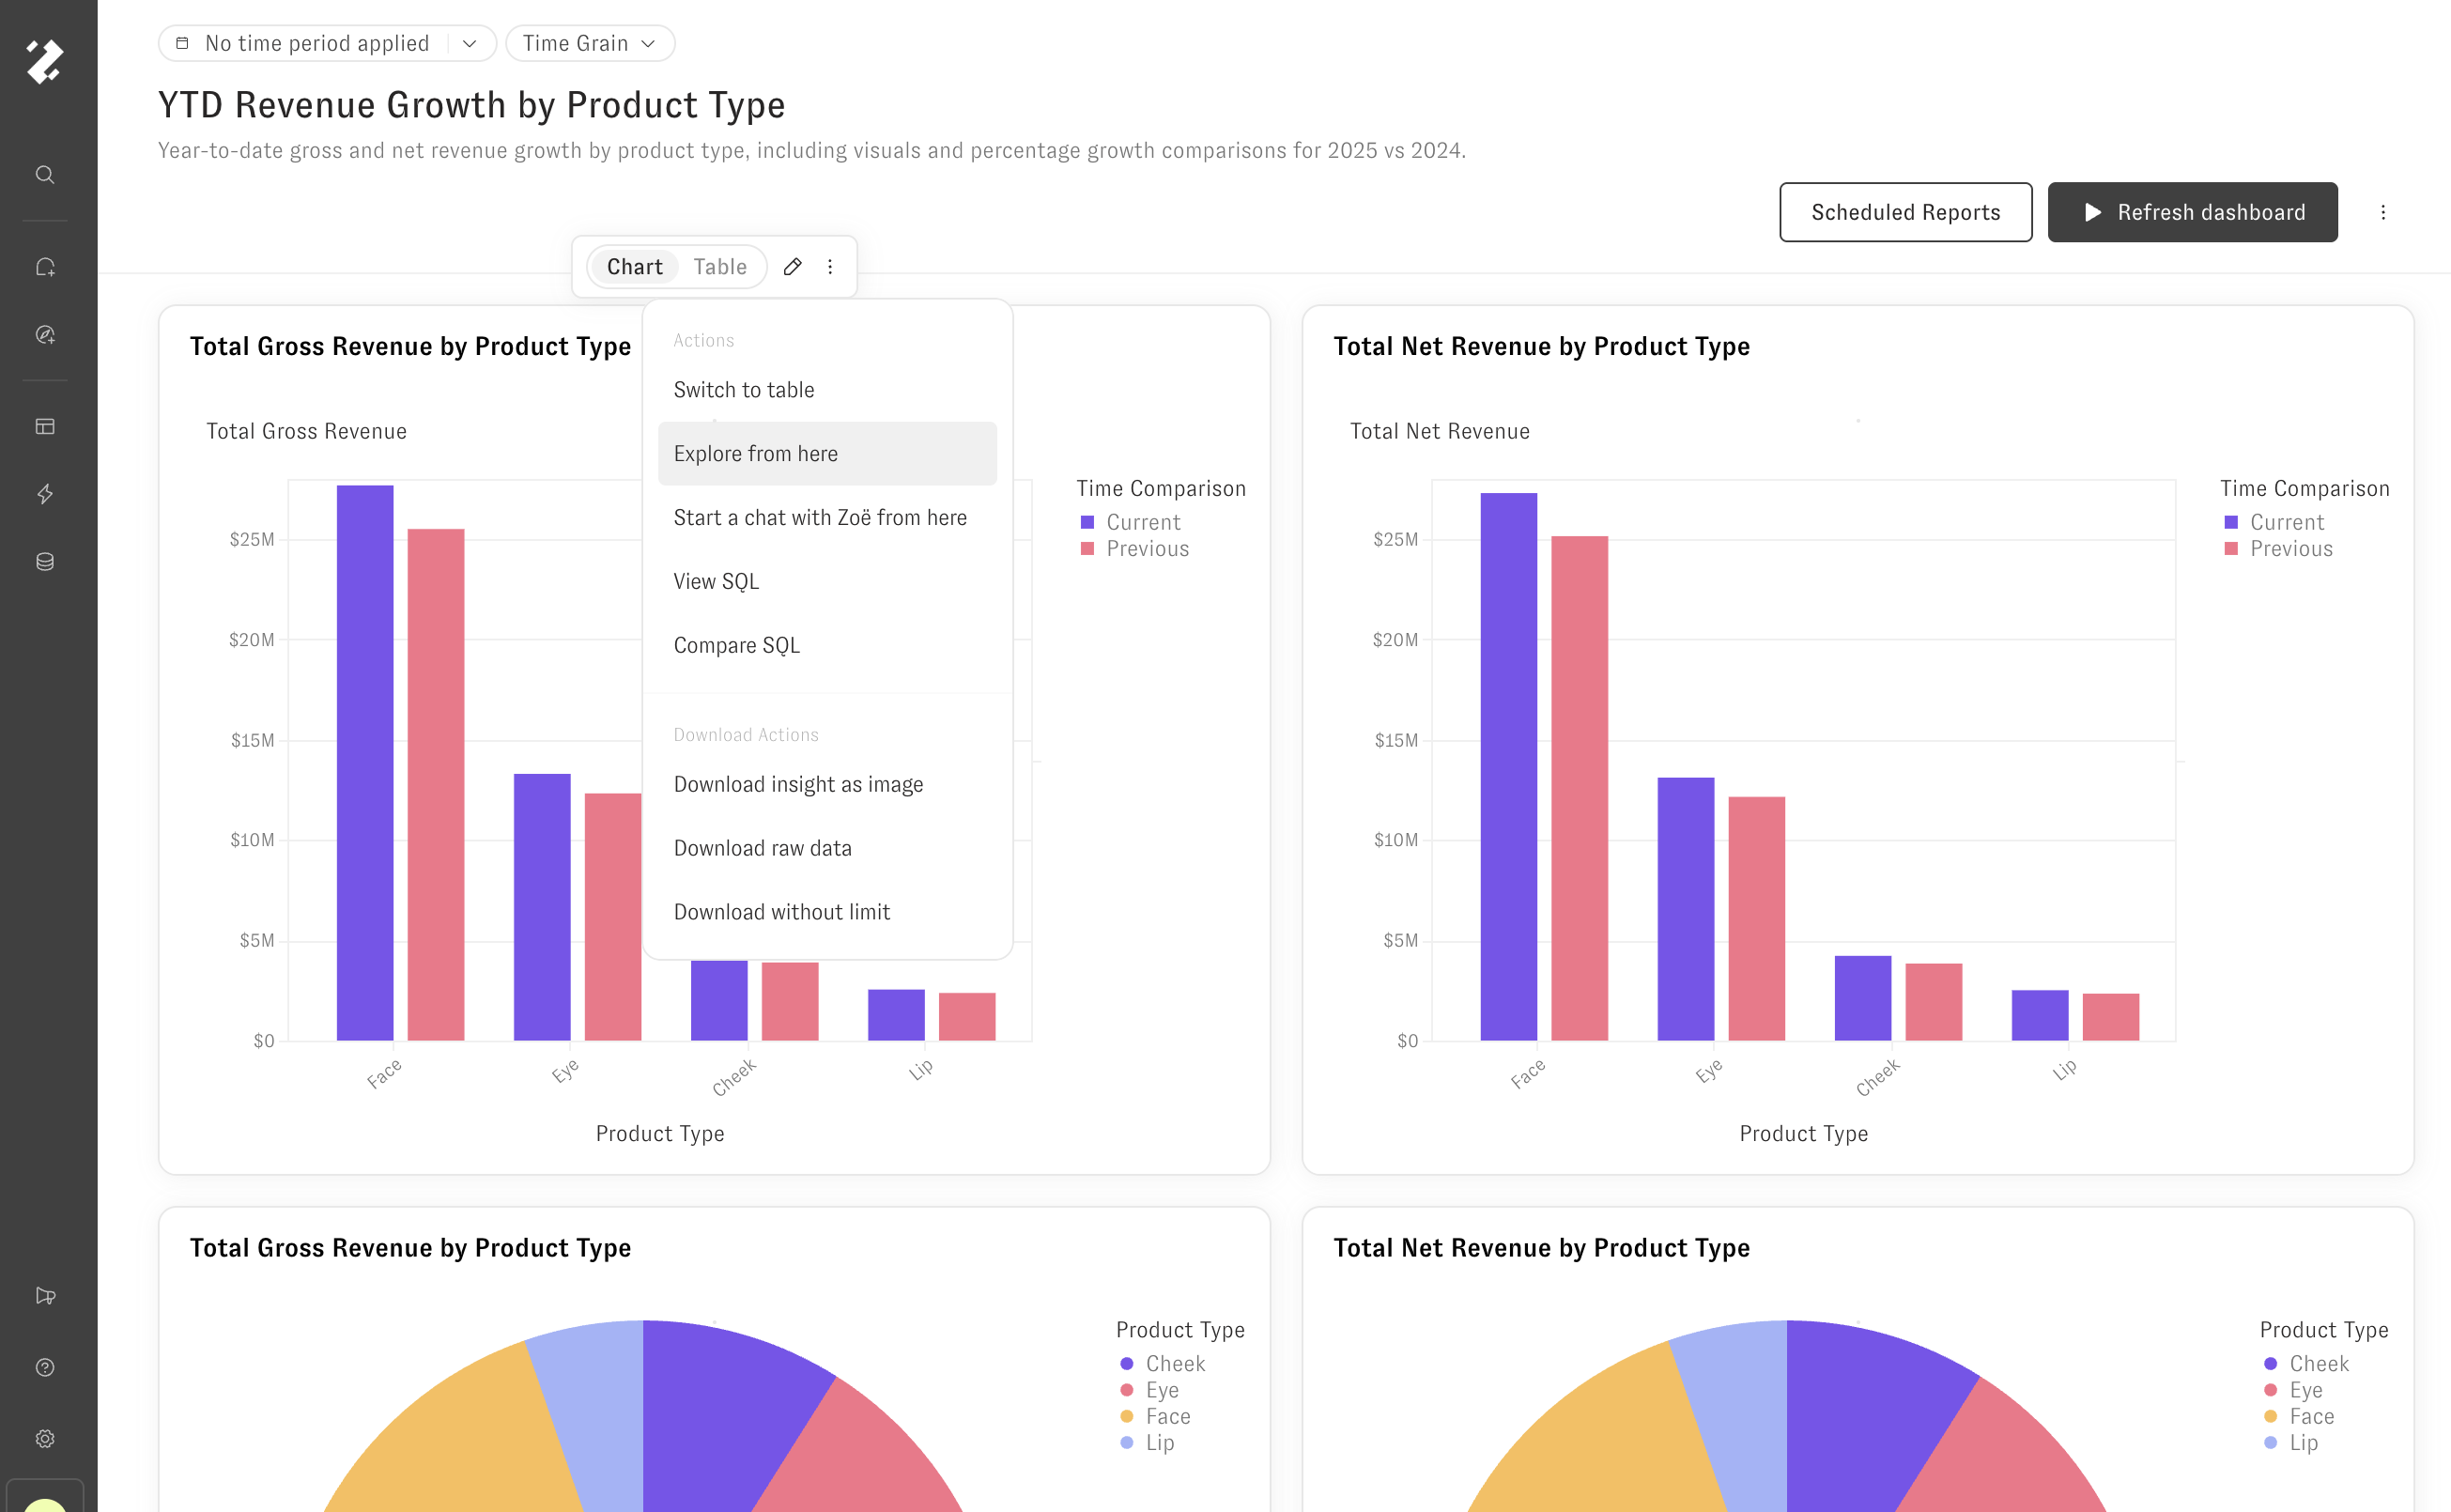The height and width of the screenshot is (1512, 2451).
Task: Choose Explore from here in the menu
Action: coord(756,454)
